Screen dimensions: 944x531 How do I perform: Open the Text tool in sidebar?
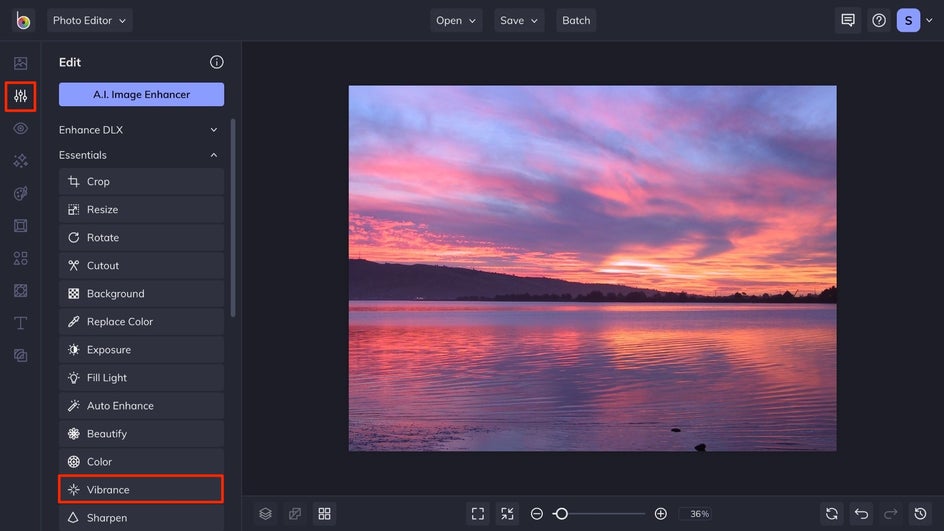tap(20, 323)
